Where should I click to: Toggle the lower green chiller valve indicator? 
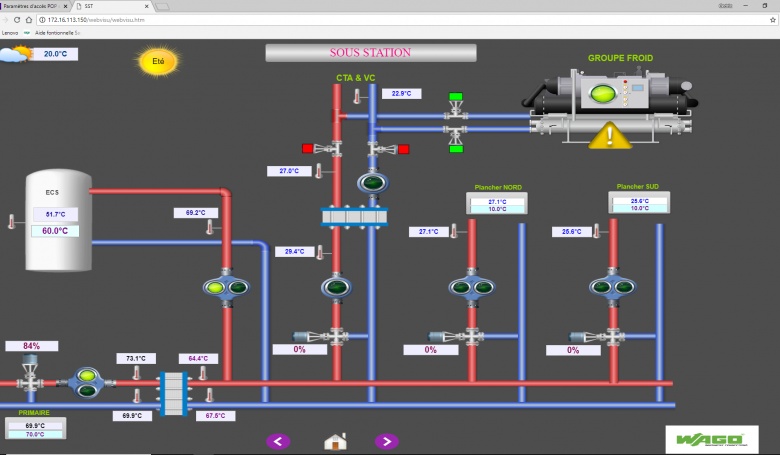click(x=456, y=149)
